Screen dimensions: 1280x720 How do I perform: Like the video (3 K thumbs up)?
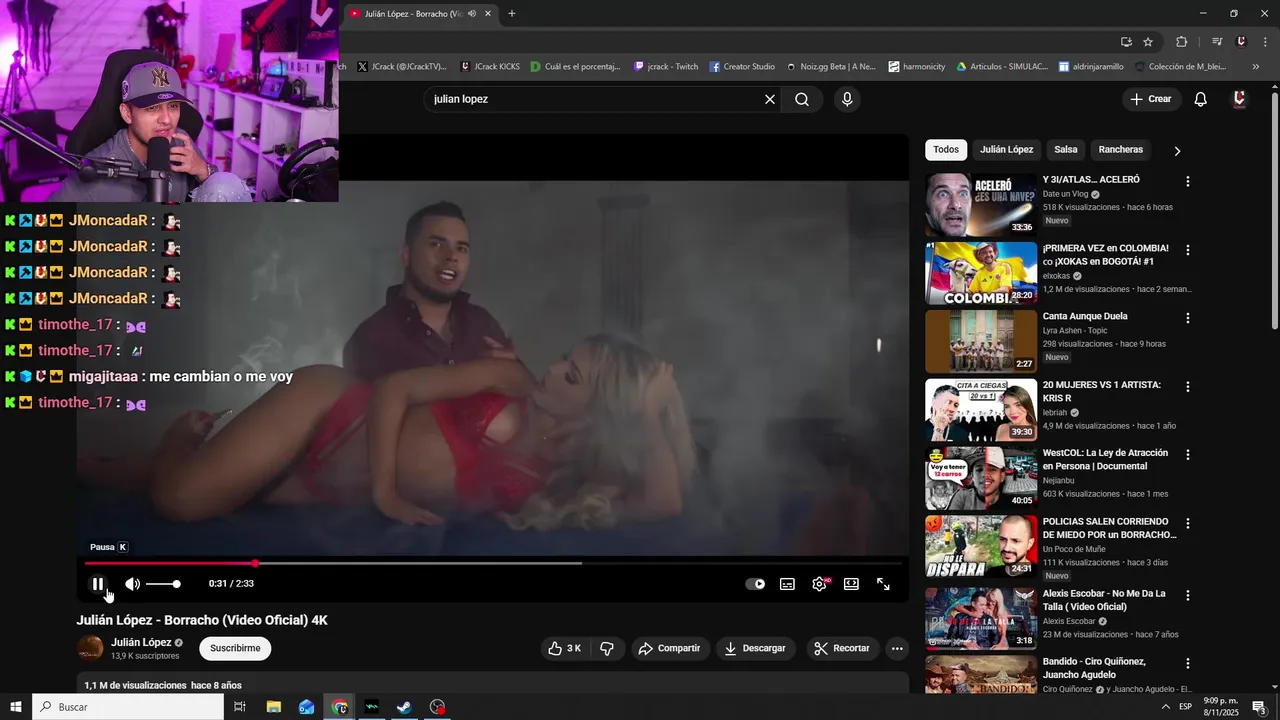(x=564, y=648)
